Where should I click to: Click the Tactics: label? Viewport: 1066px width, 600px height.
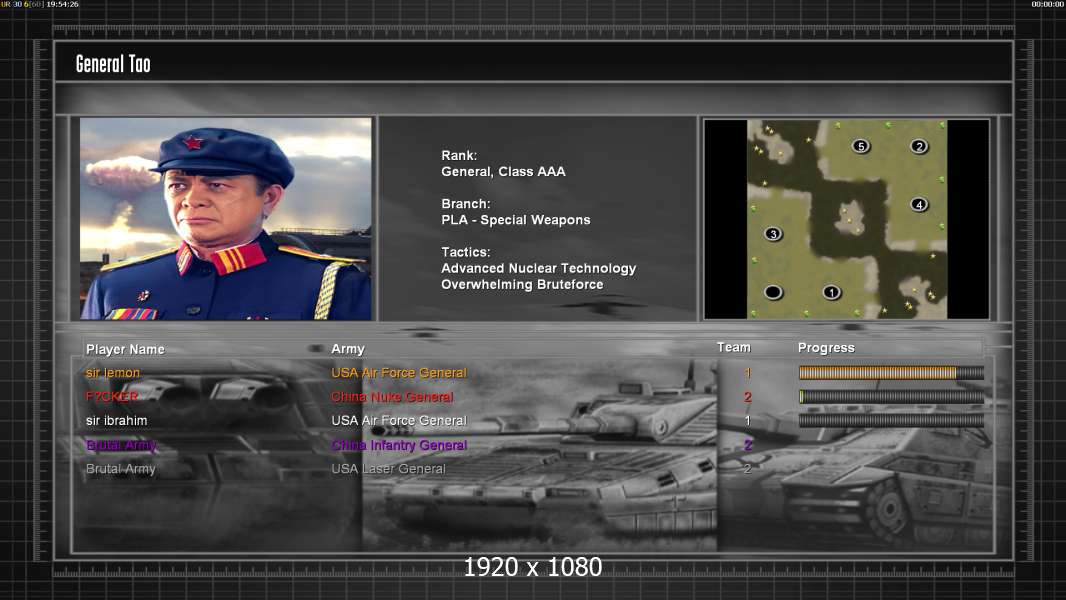[466, 252]
